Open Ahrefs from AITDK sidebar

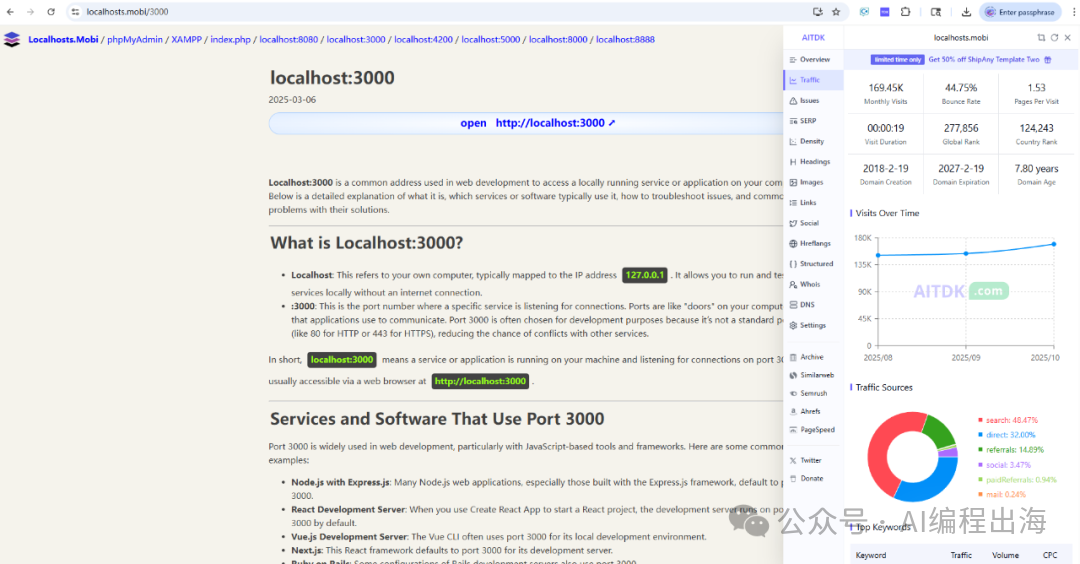813,411
